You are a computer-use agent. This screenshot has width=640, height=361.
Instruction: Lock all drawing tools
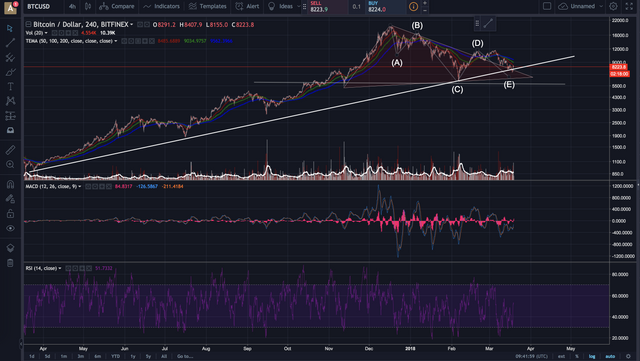coord(10,213)
